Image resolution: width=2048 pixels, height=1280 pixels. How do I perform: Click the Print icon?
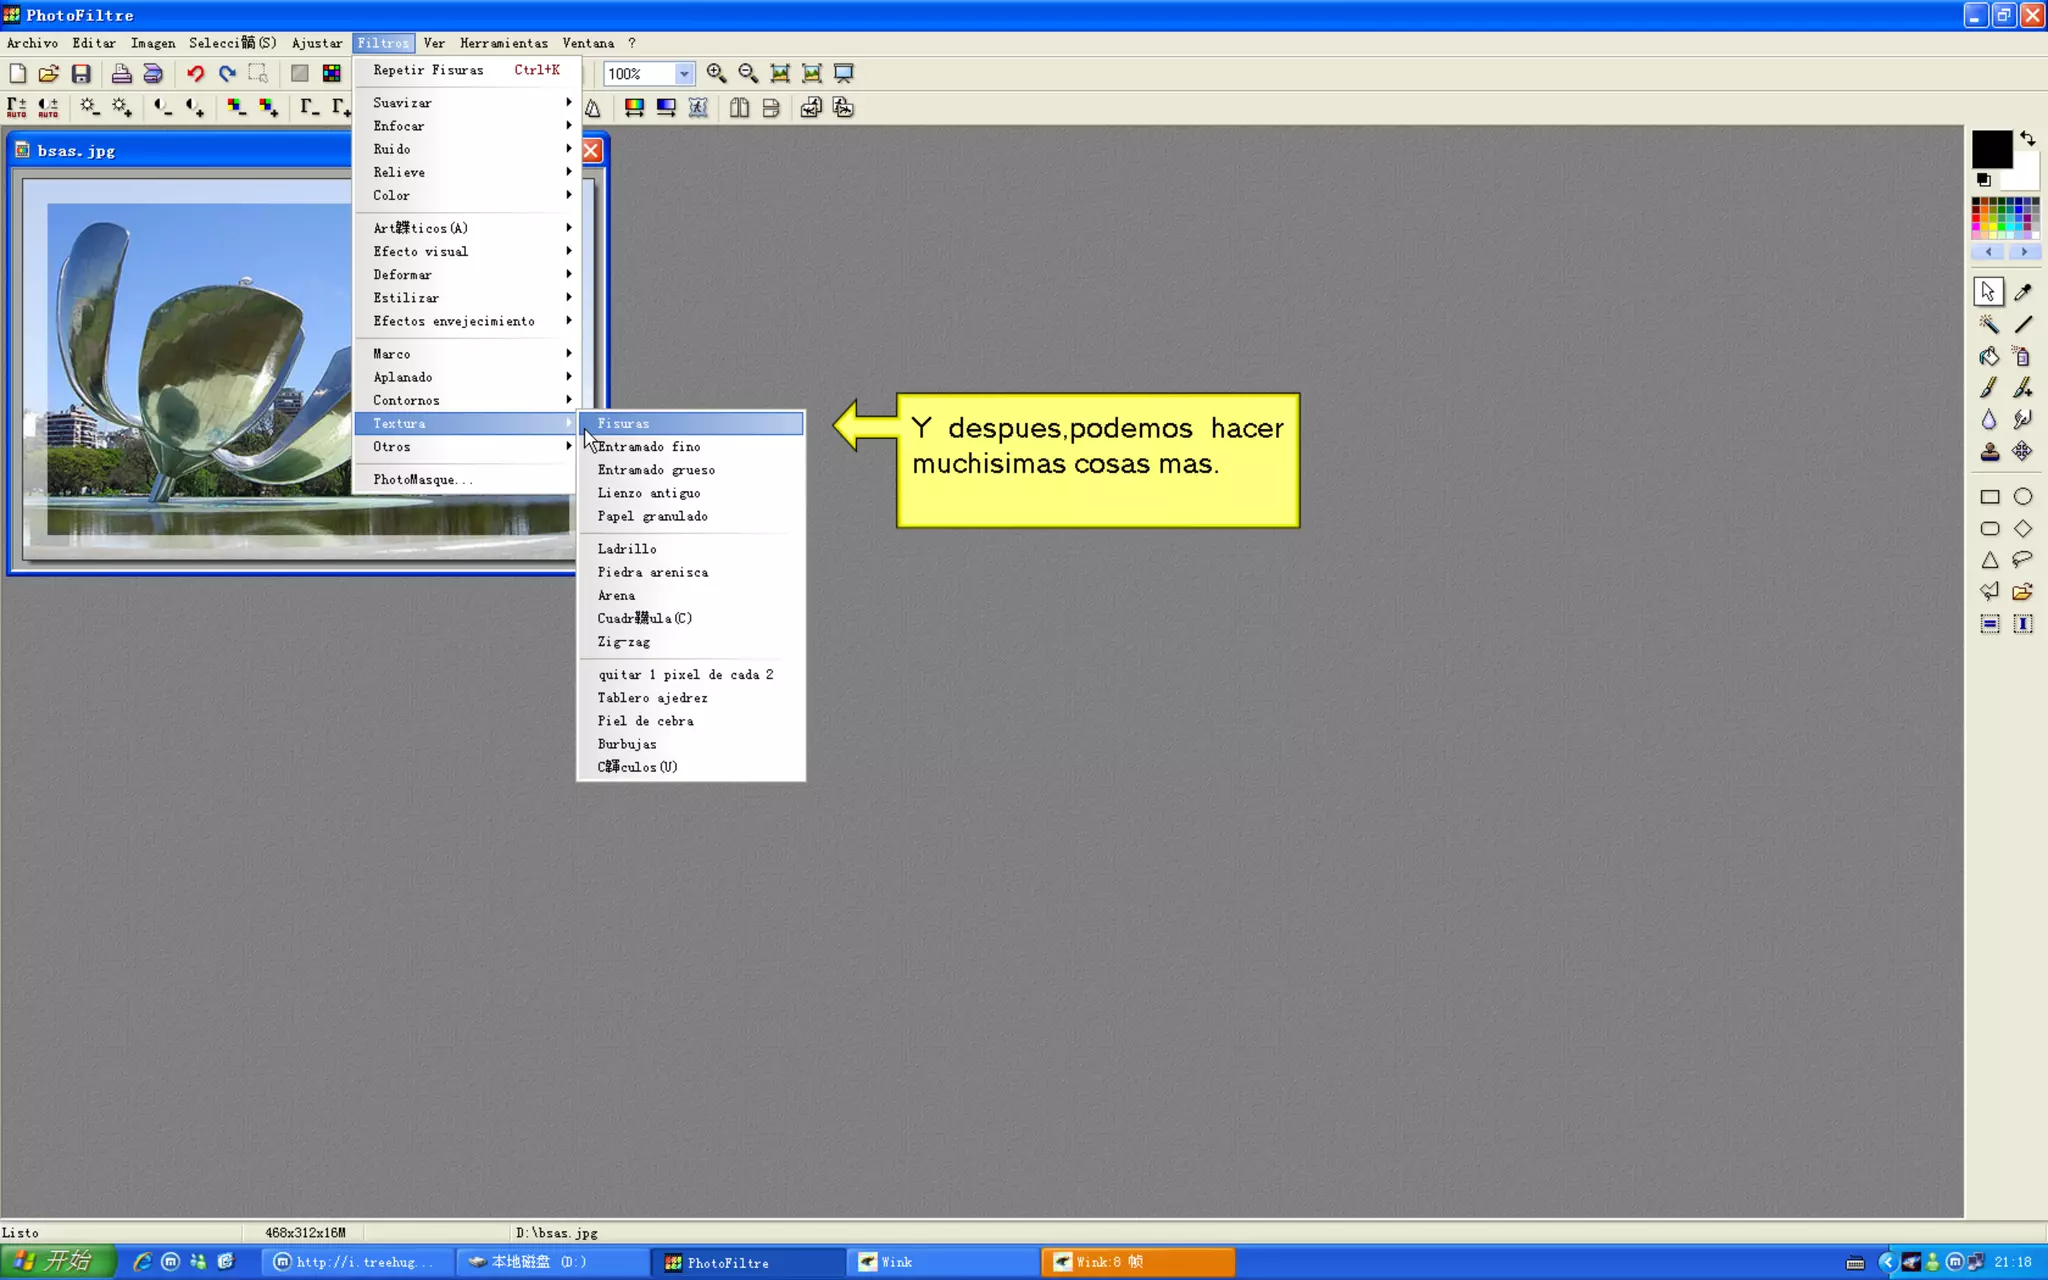tap(121, 73)
